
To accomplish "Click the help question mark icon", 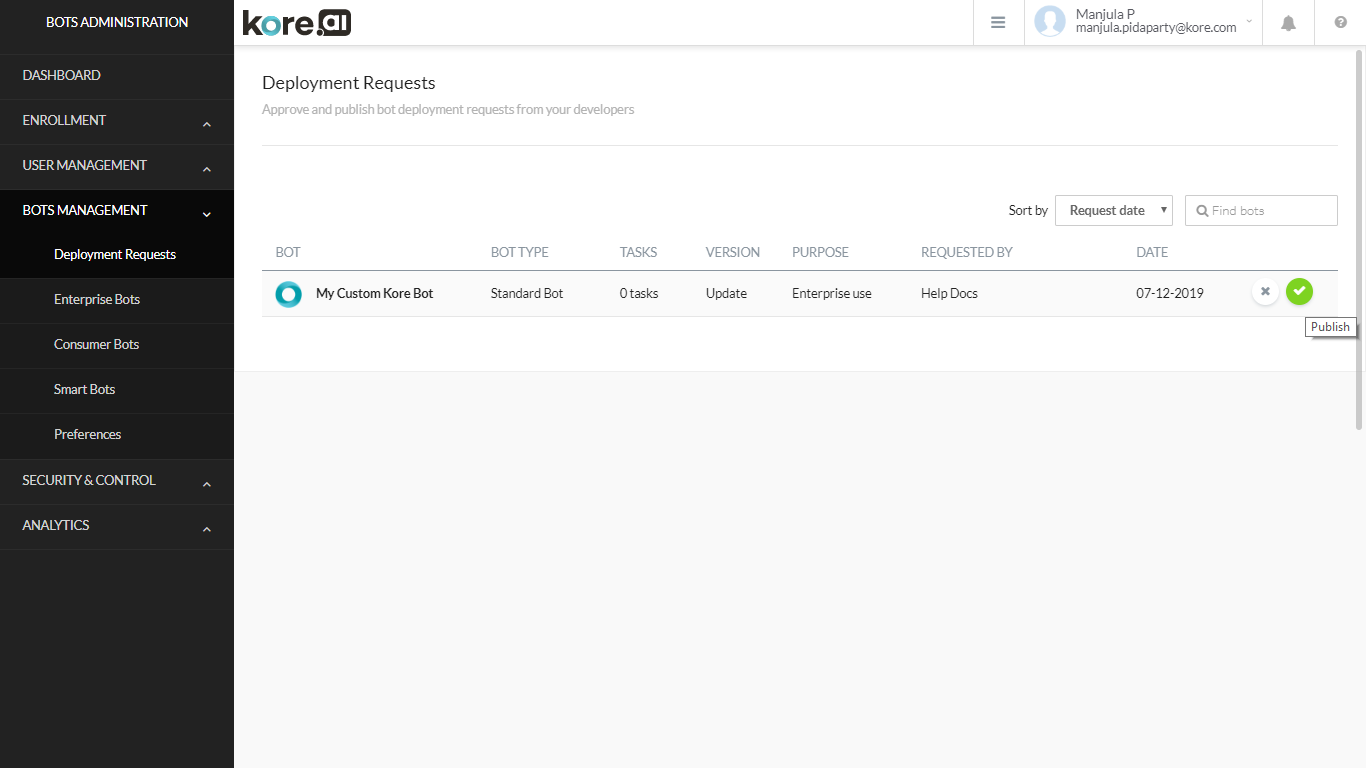I will [1340, 23].
